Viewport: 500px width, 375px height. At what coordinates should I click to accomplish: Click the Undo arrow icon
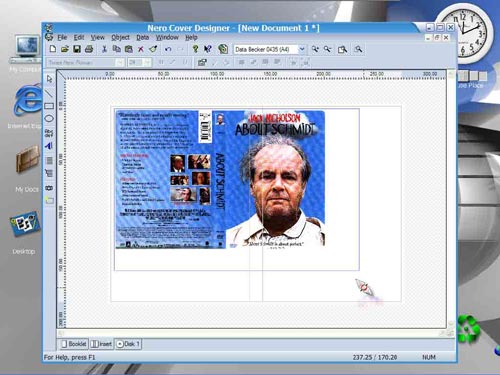pyautogui.click(x=168, y=49)
